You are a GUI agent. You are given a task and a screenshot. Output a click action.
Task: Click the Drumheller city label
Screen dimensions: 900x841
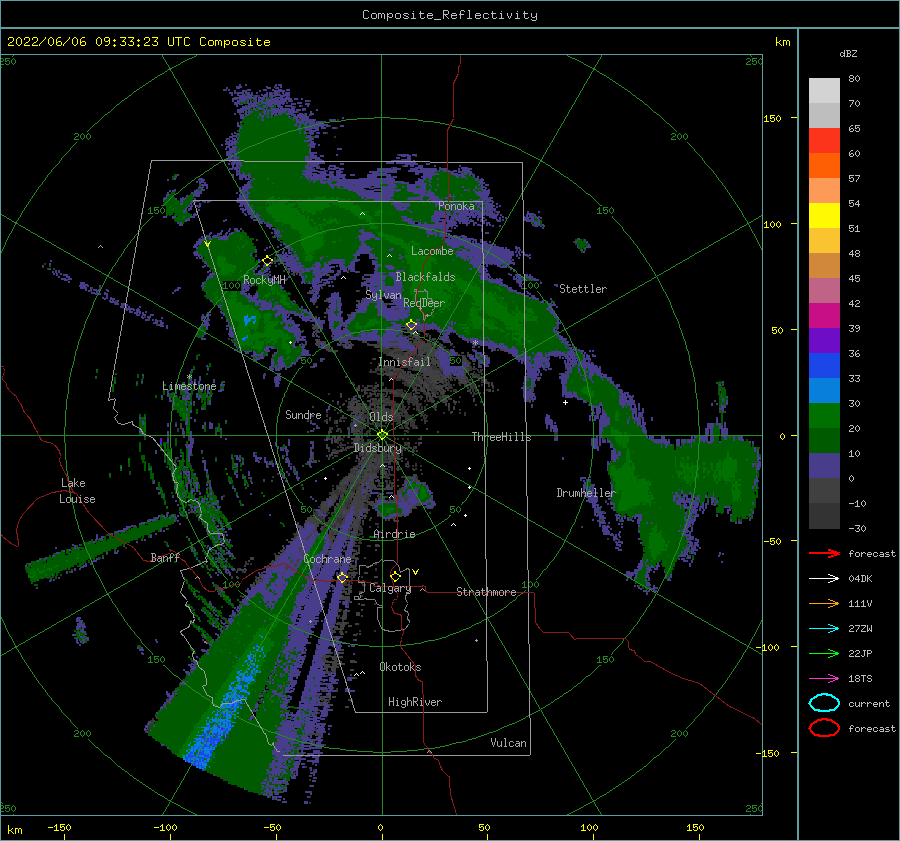pyautogui.click(x=585, y=493)
